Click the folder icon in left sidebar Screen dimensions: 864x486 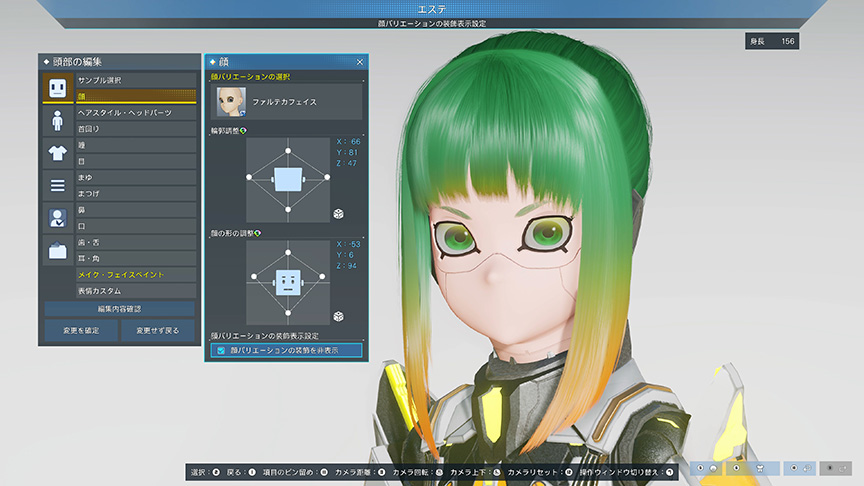click(57, 251)
